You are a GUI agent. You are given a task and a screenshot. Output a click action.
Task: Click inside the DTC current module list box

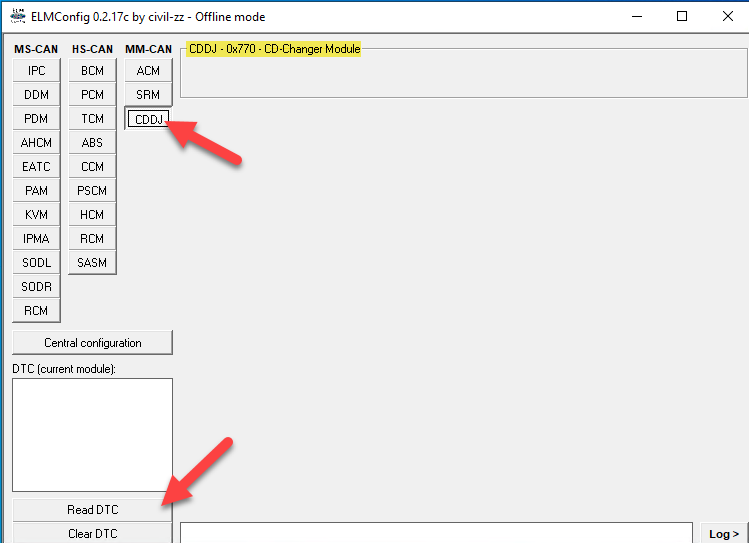92,435
